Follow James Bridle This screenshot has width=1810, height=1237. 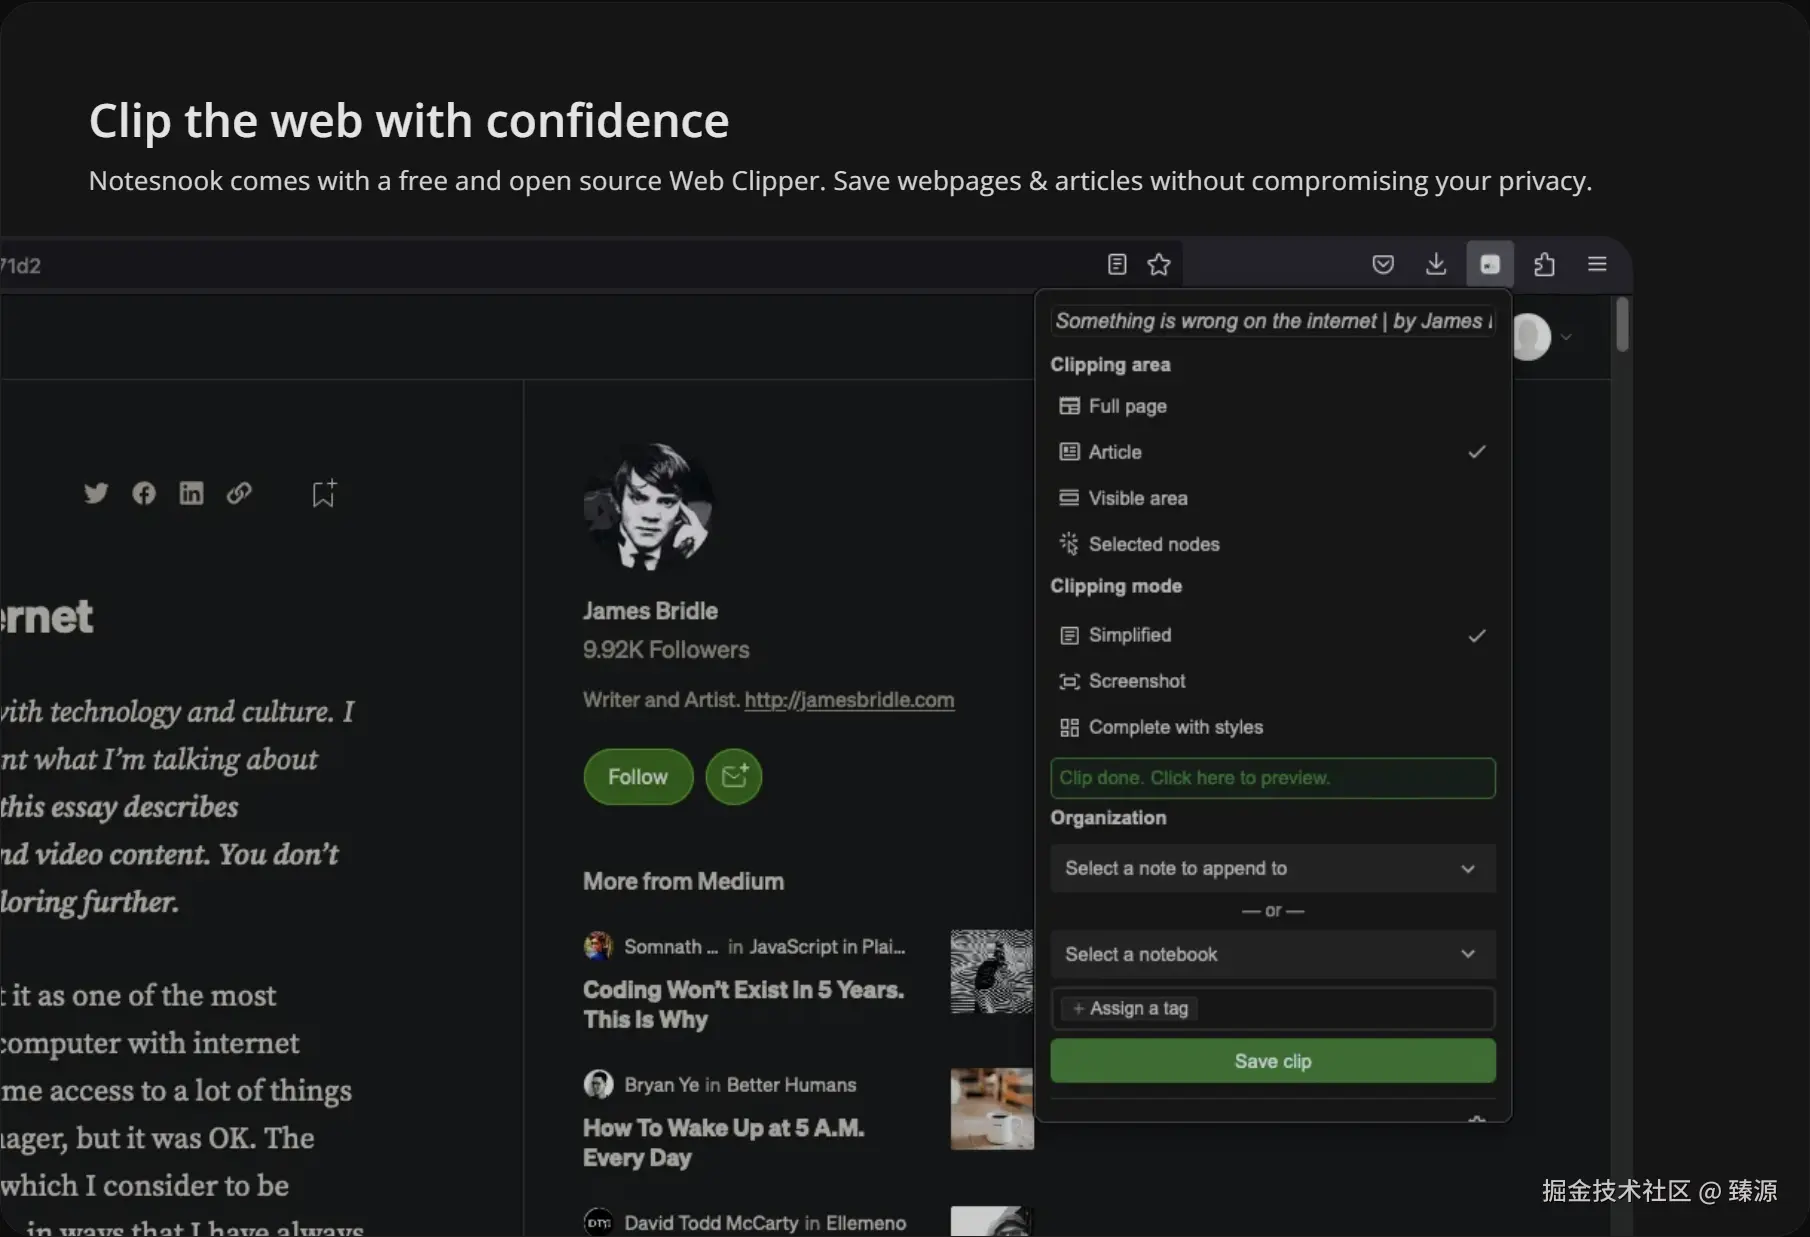[x=638, y=777]
